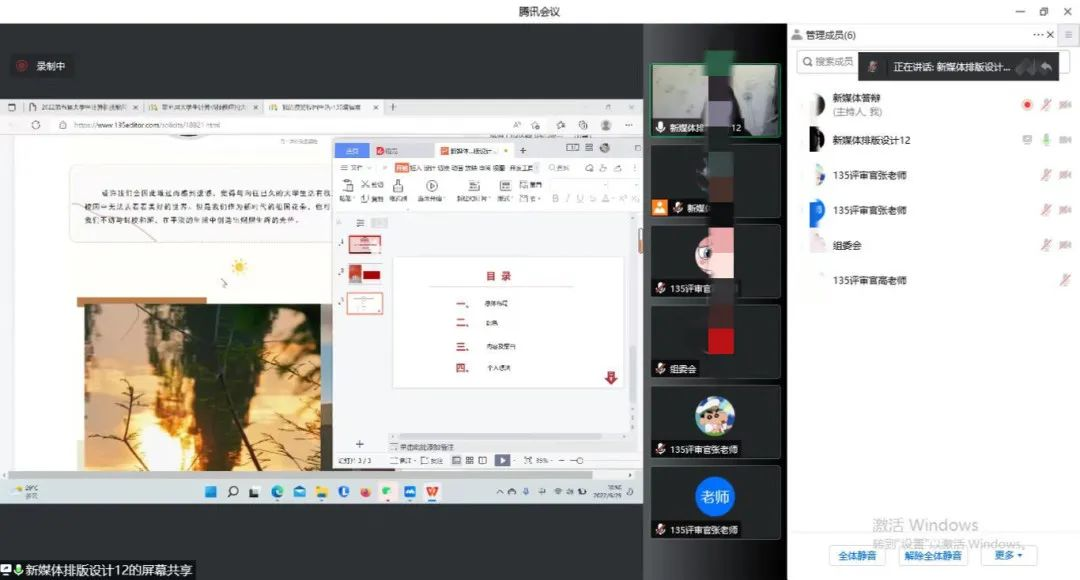Click the 单击此处添加备注 notes area
This screenshot has width=1080, height=580.
(427, 447)
